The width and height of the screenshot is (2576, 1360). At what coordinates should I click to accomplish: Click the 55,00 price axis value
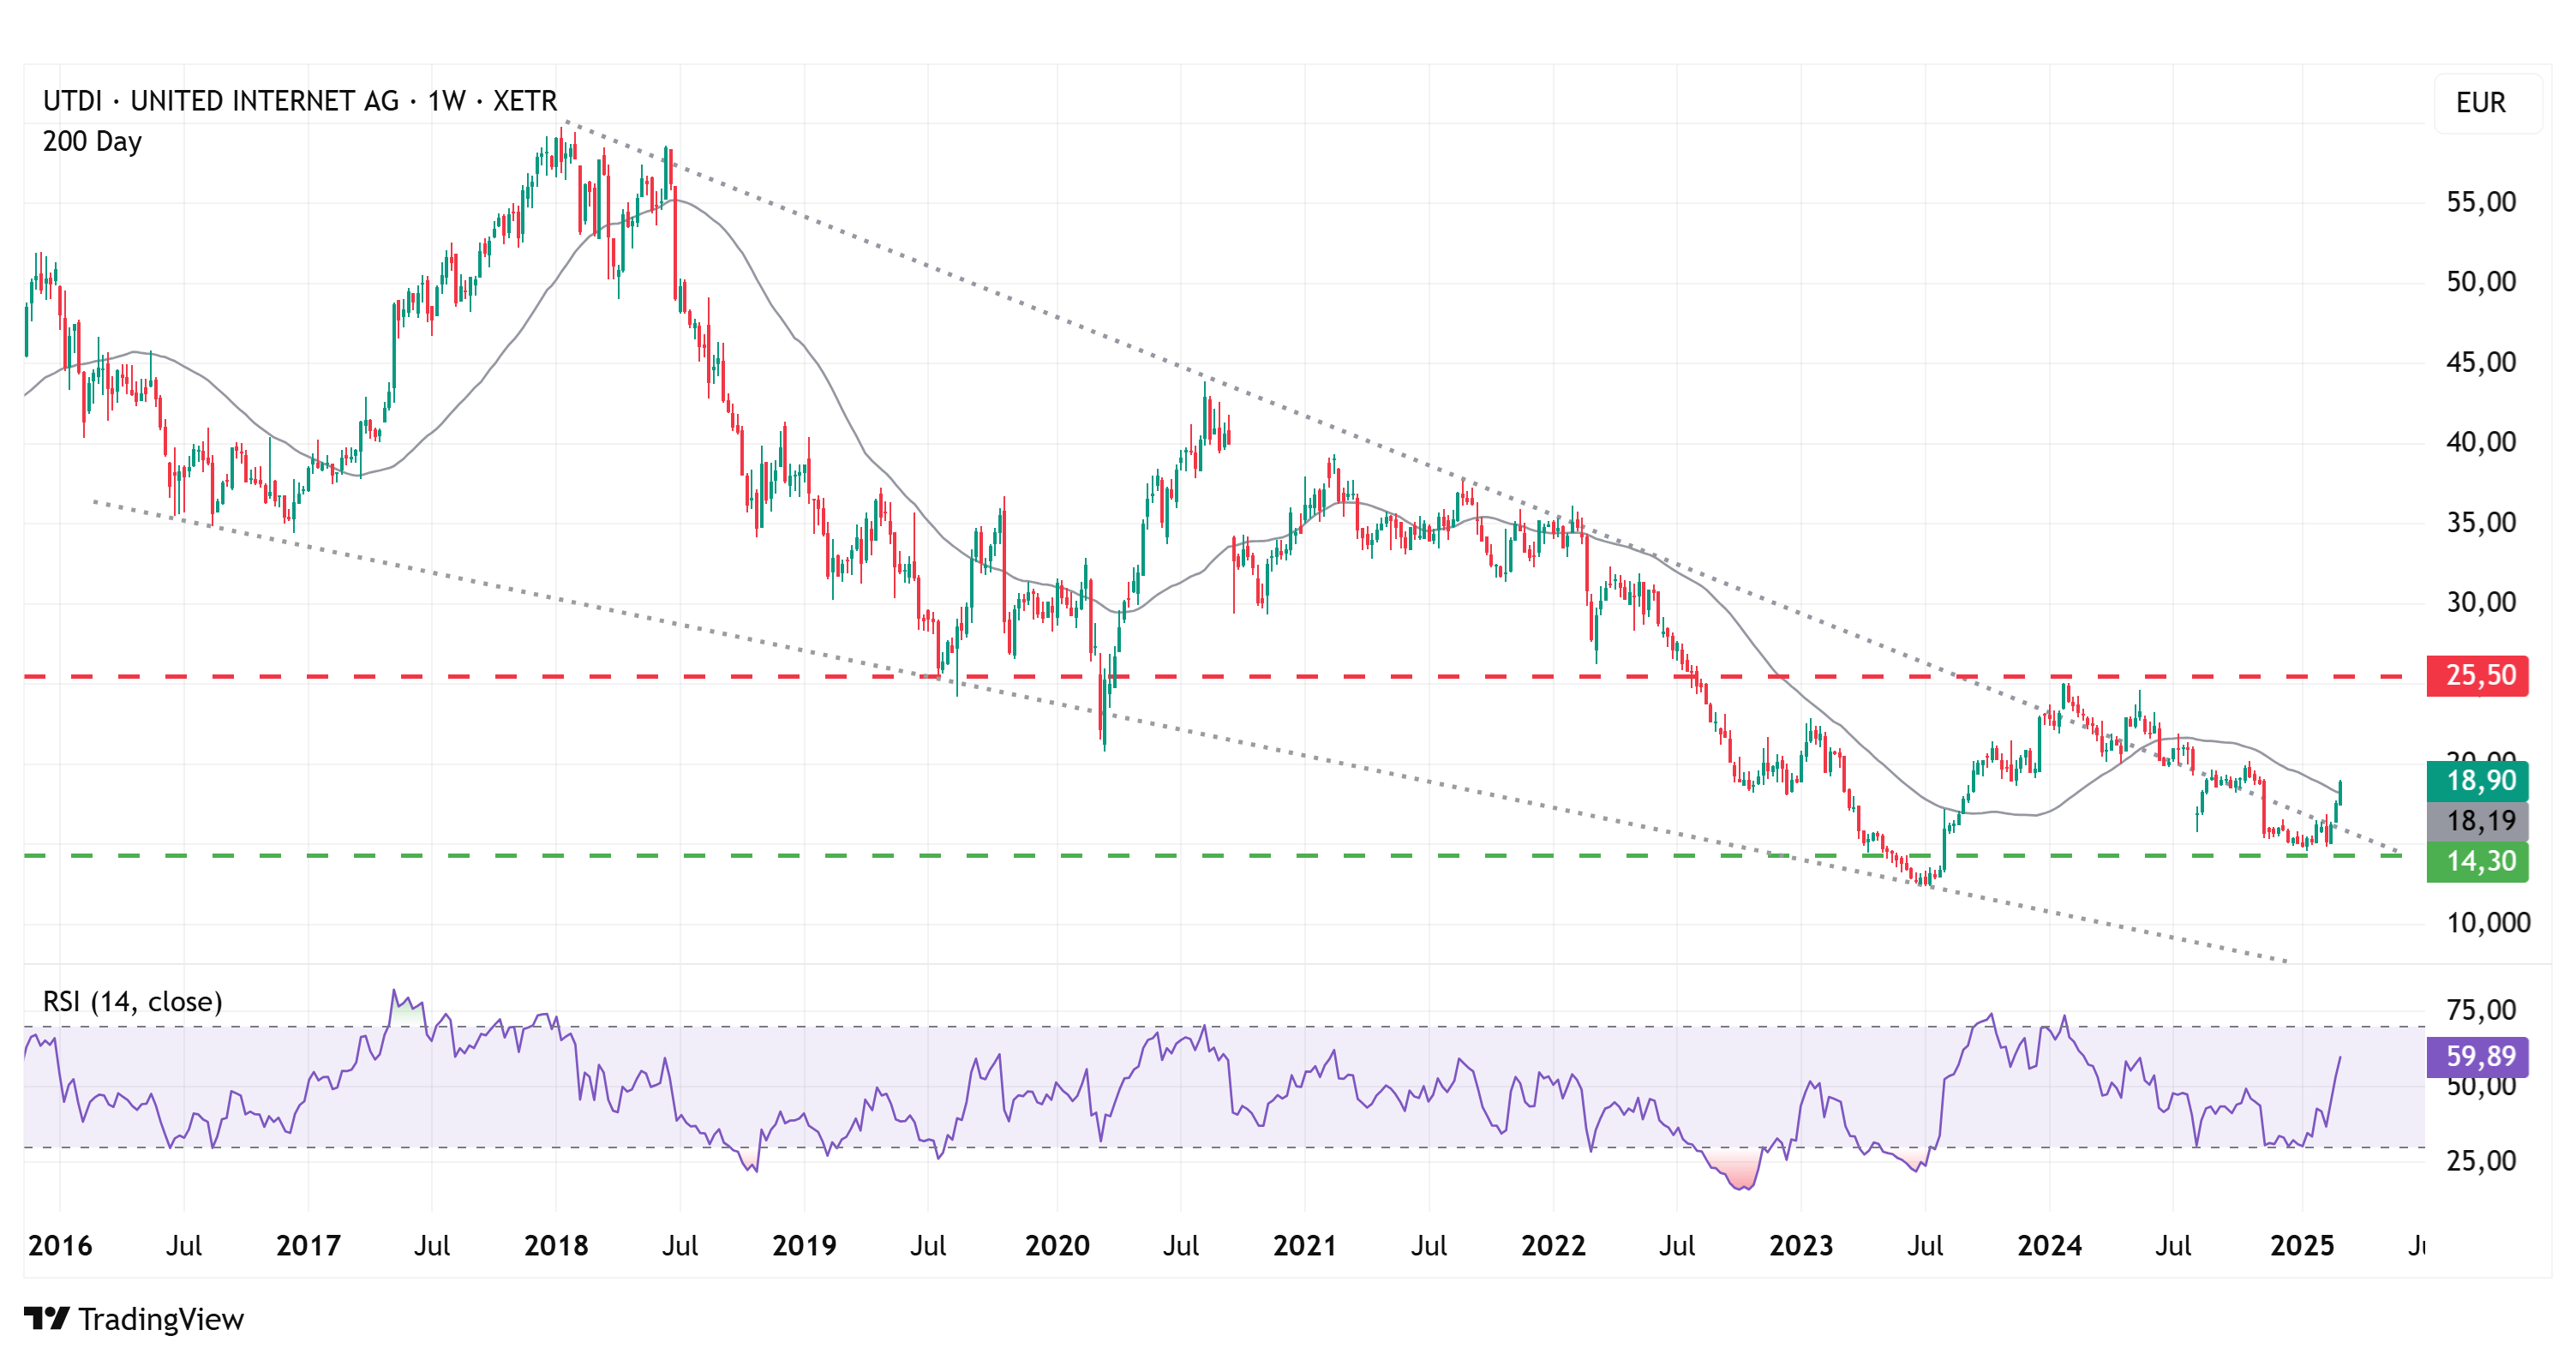pos(2481,202)
